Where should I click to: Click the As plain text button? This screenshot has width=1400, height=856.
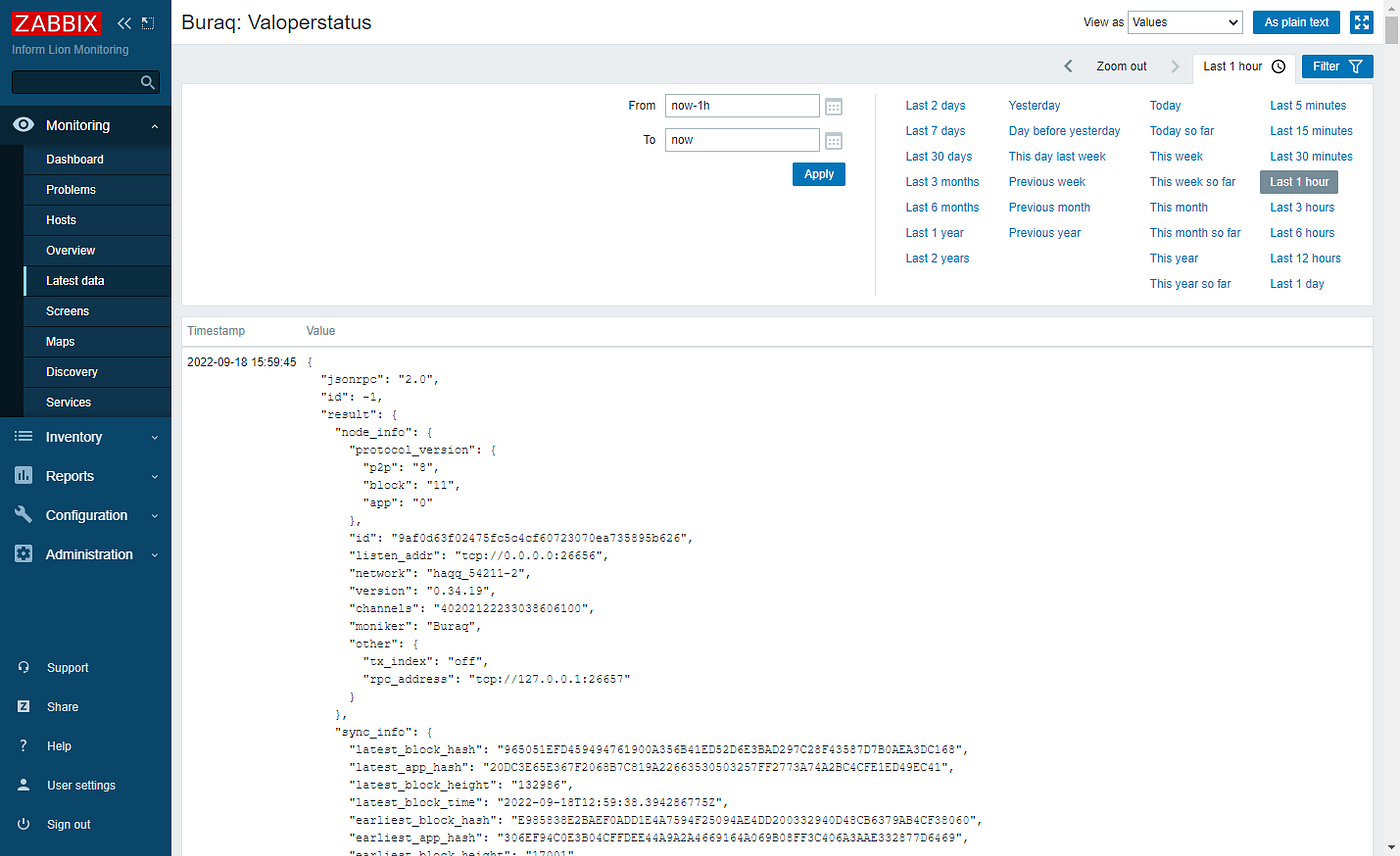click(x=1296, y=22)
